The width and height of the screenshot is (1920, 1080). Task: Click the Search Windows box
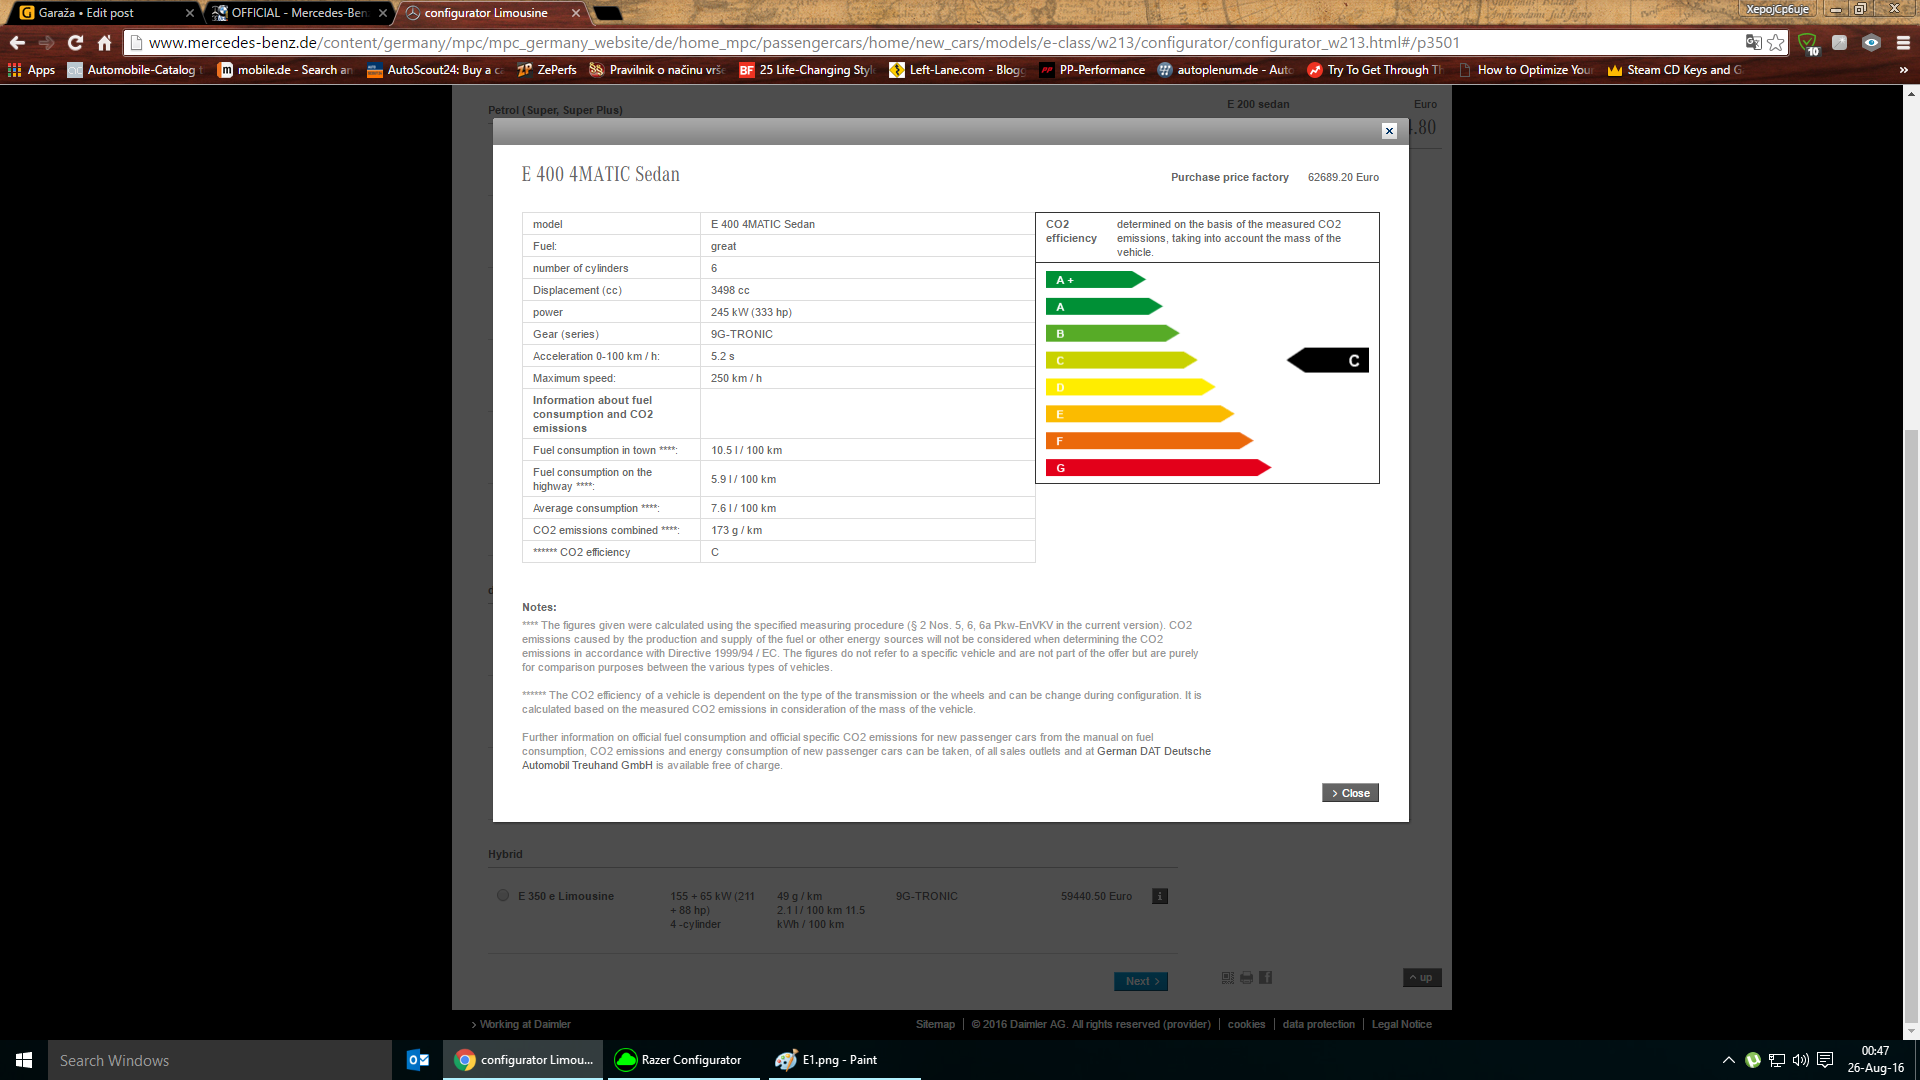coord(220,1060)
